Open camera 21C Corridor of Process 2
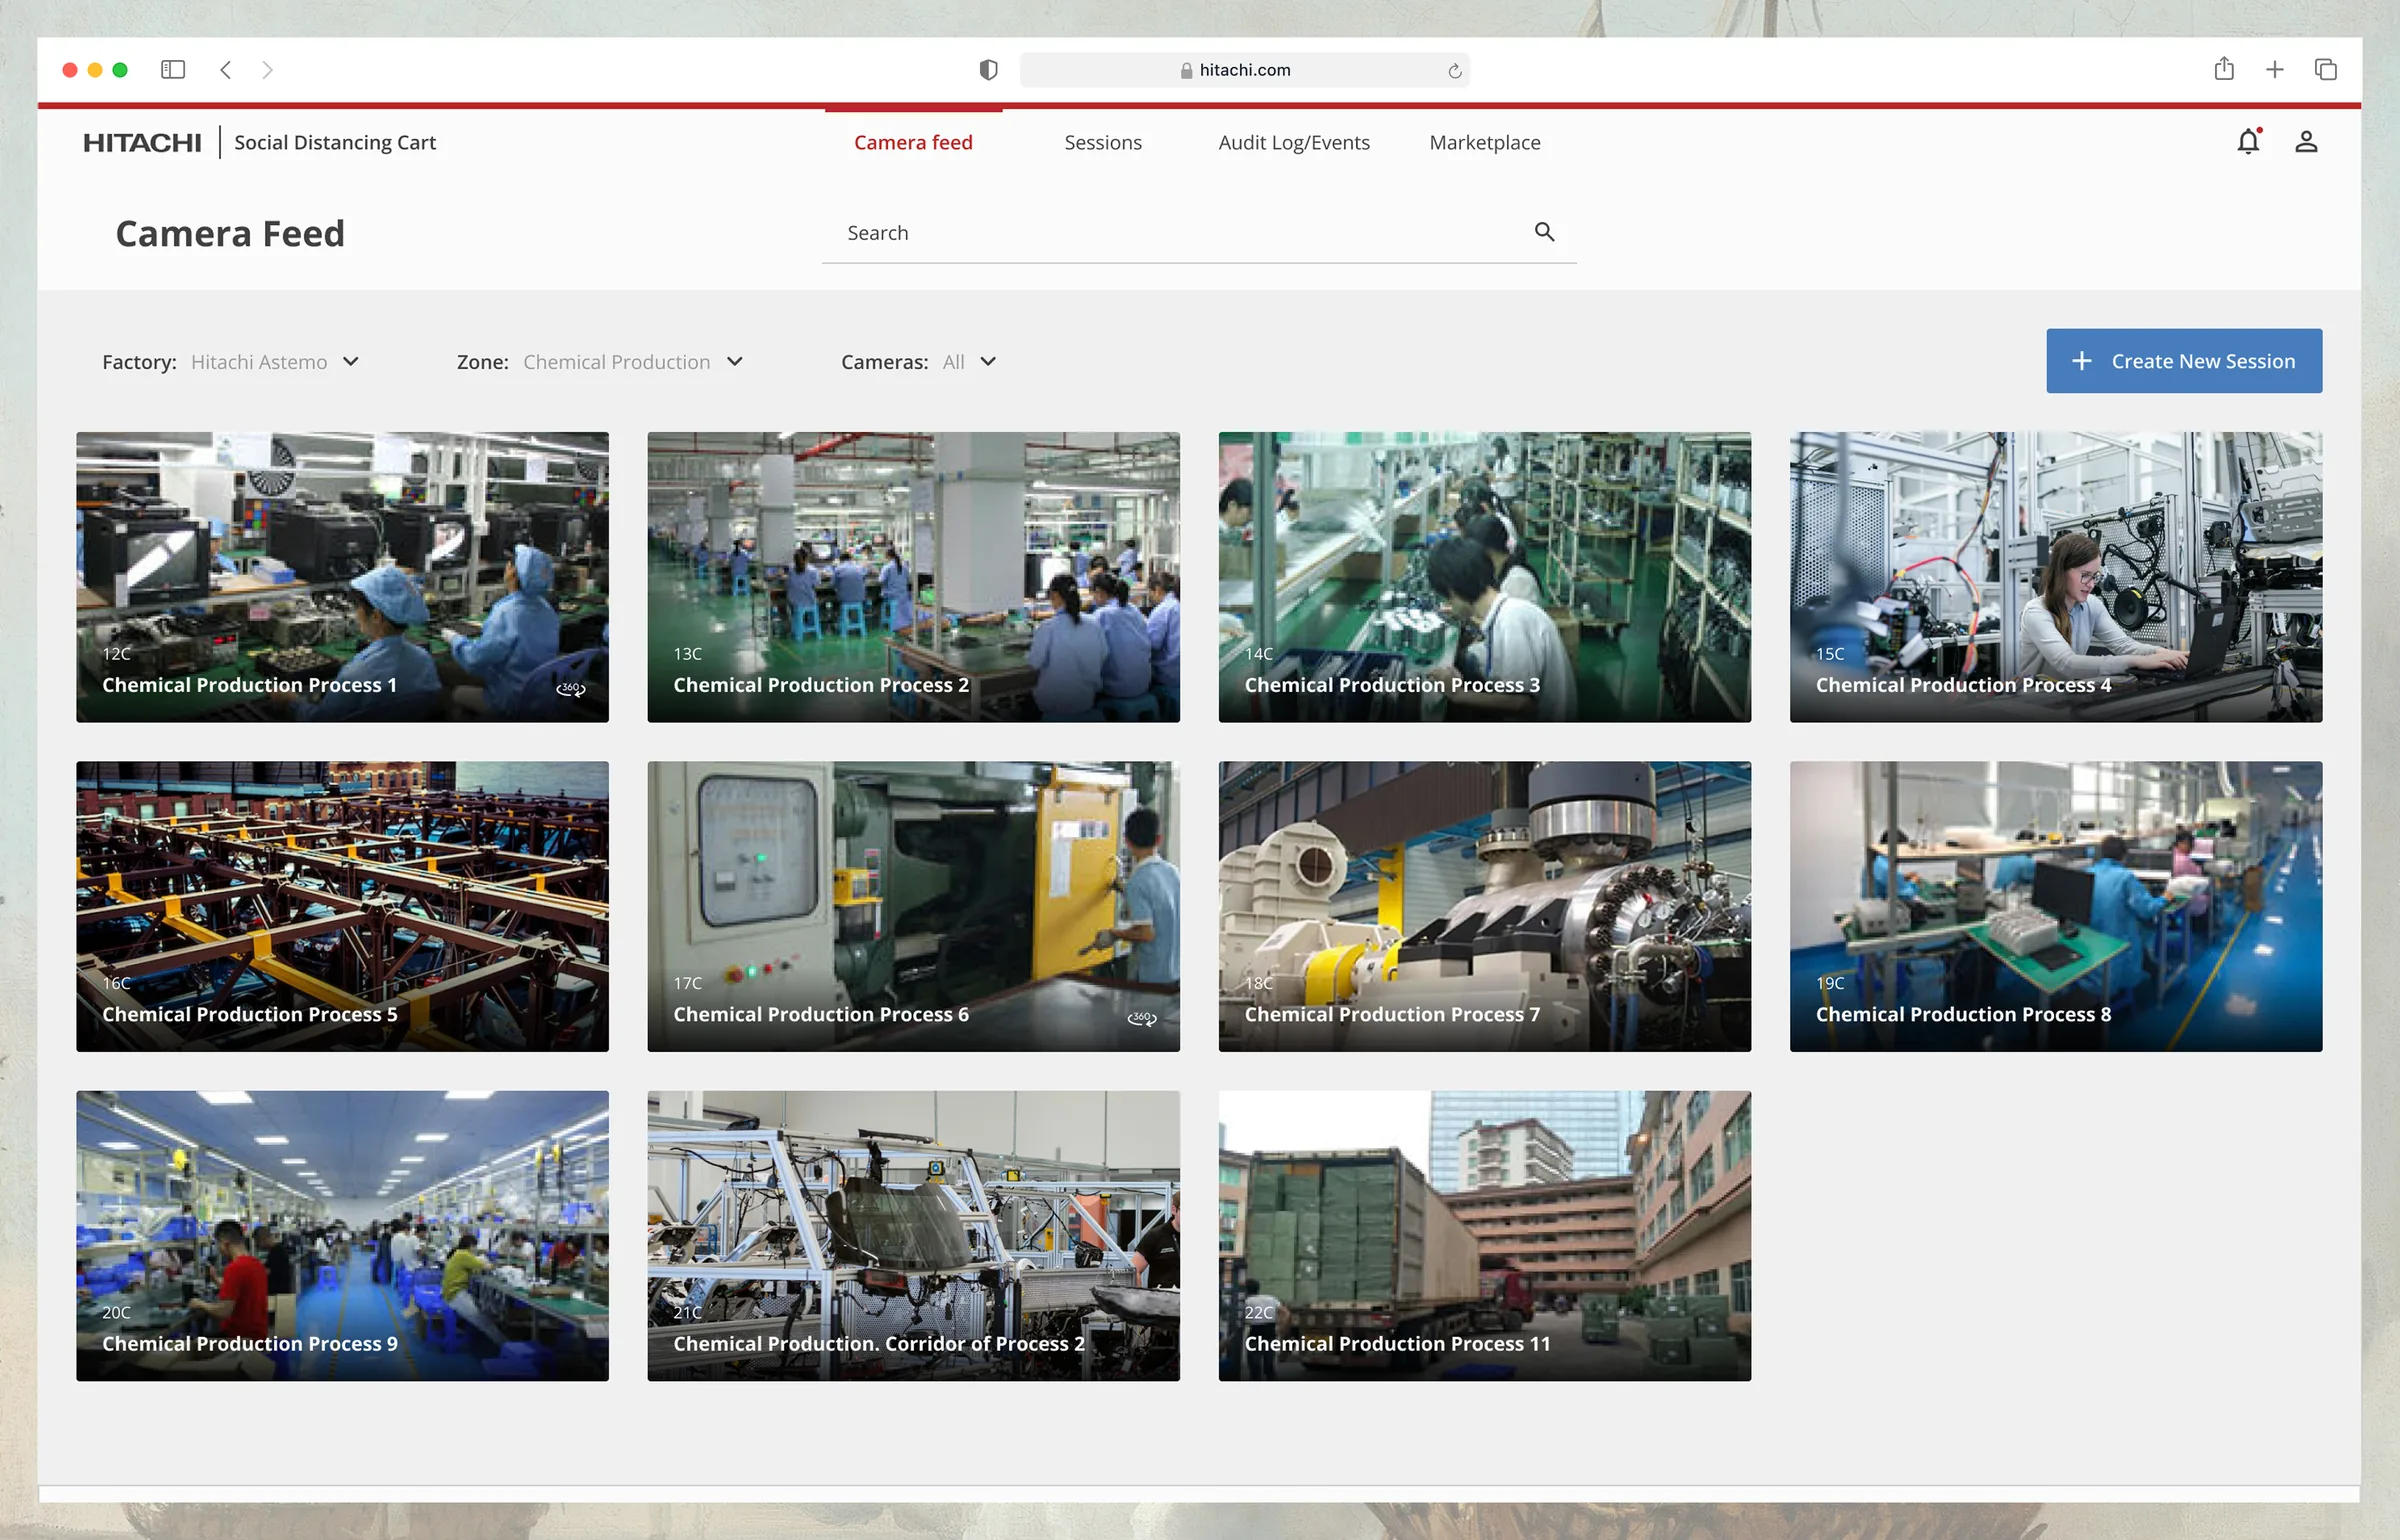 click(x=913, y=1236)
